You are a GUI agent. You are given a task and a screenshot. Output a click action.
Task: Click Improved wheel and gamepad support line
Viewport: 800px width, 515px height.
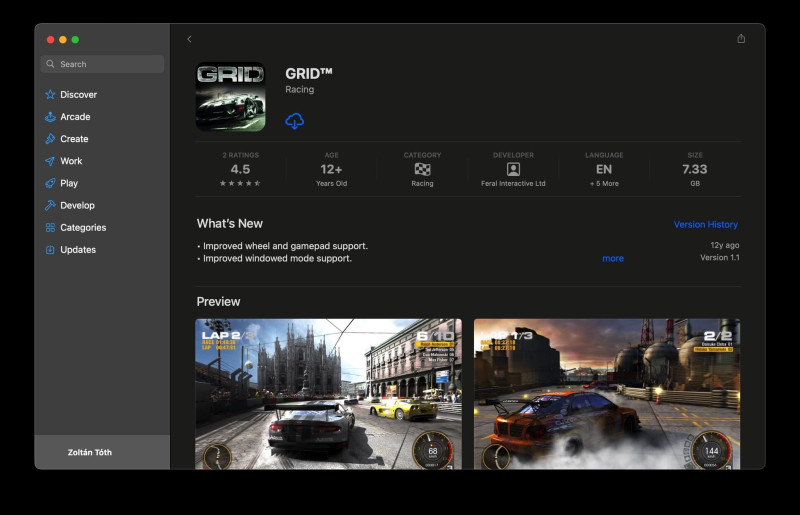coord(283,246)
